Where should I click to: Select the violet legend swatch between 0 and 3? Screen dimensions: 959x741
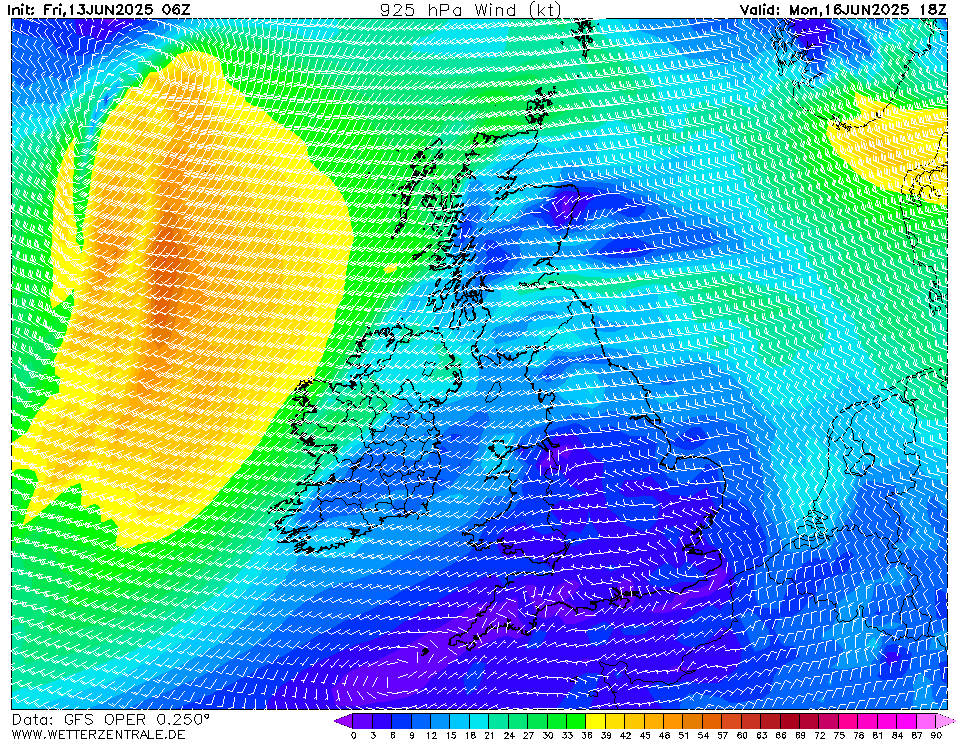coord(363,720)
